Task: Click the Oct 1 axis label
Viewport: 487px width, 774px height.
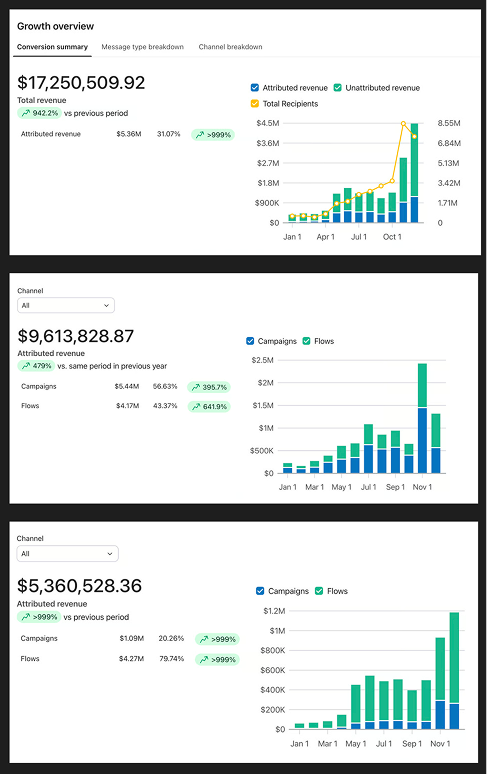Action: tap(392, 237)
